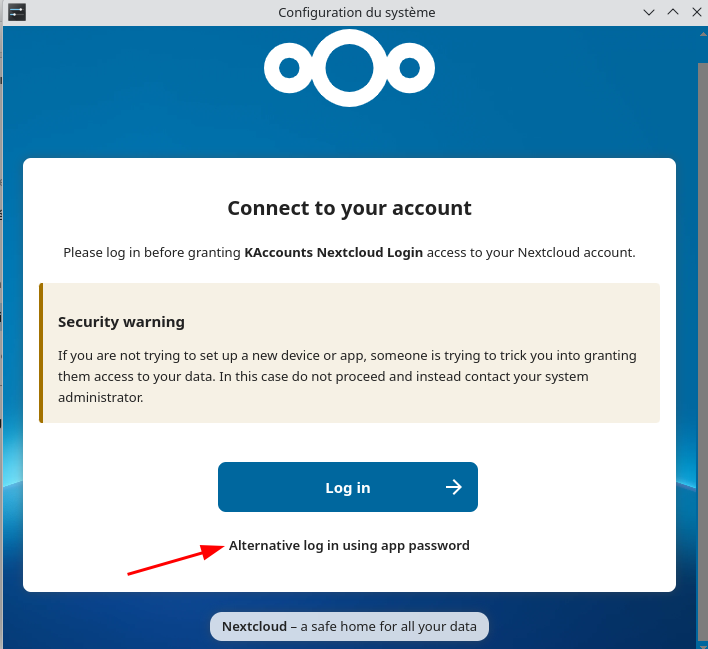Click the "Configuration du système" title bar text
The image size is (708, 649).
pyautogui.click(x=356, y=12)
